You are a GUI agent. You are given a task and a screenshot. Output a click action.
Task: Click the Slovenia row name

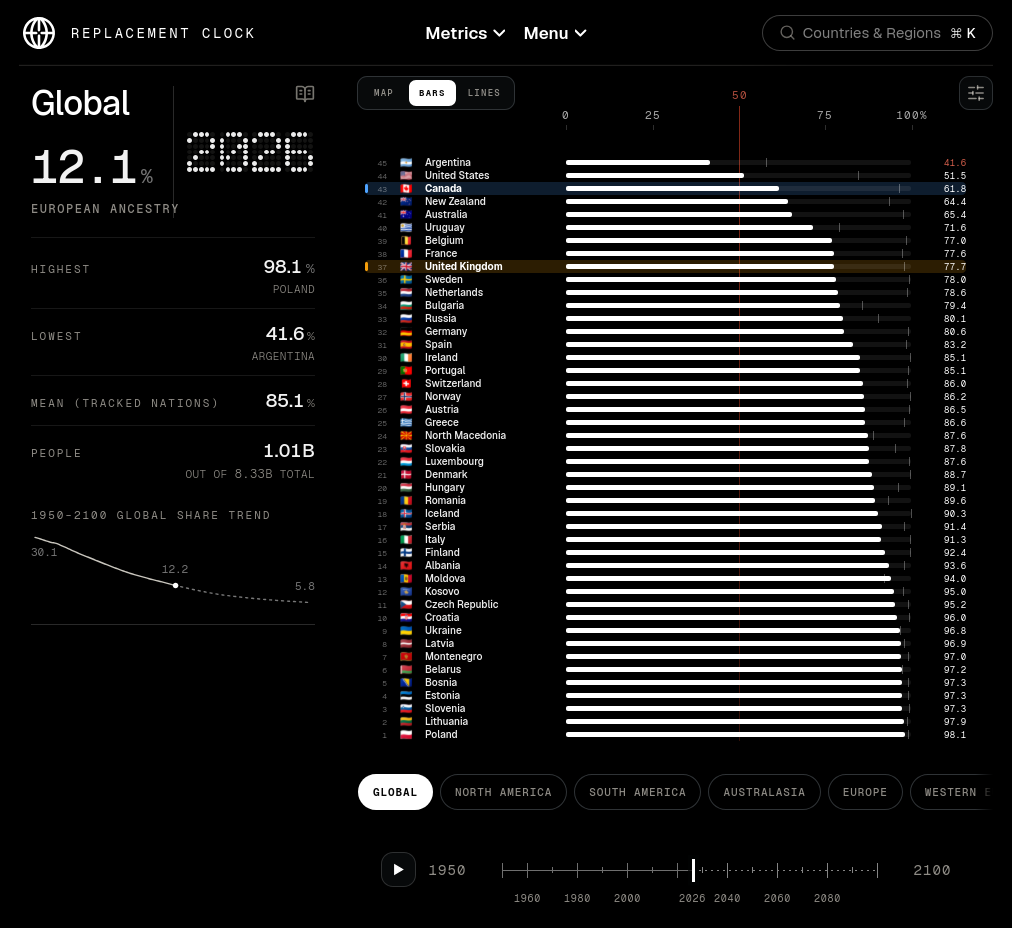click(x=445, y=709)
